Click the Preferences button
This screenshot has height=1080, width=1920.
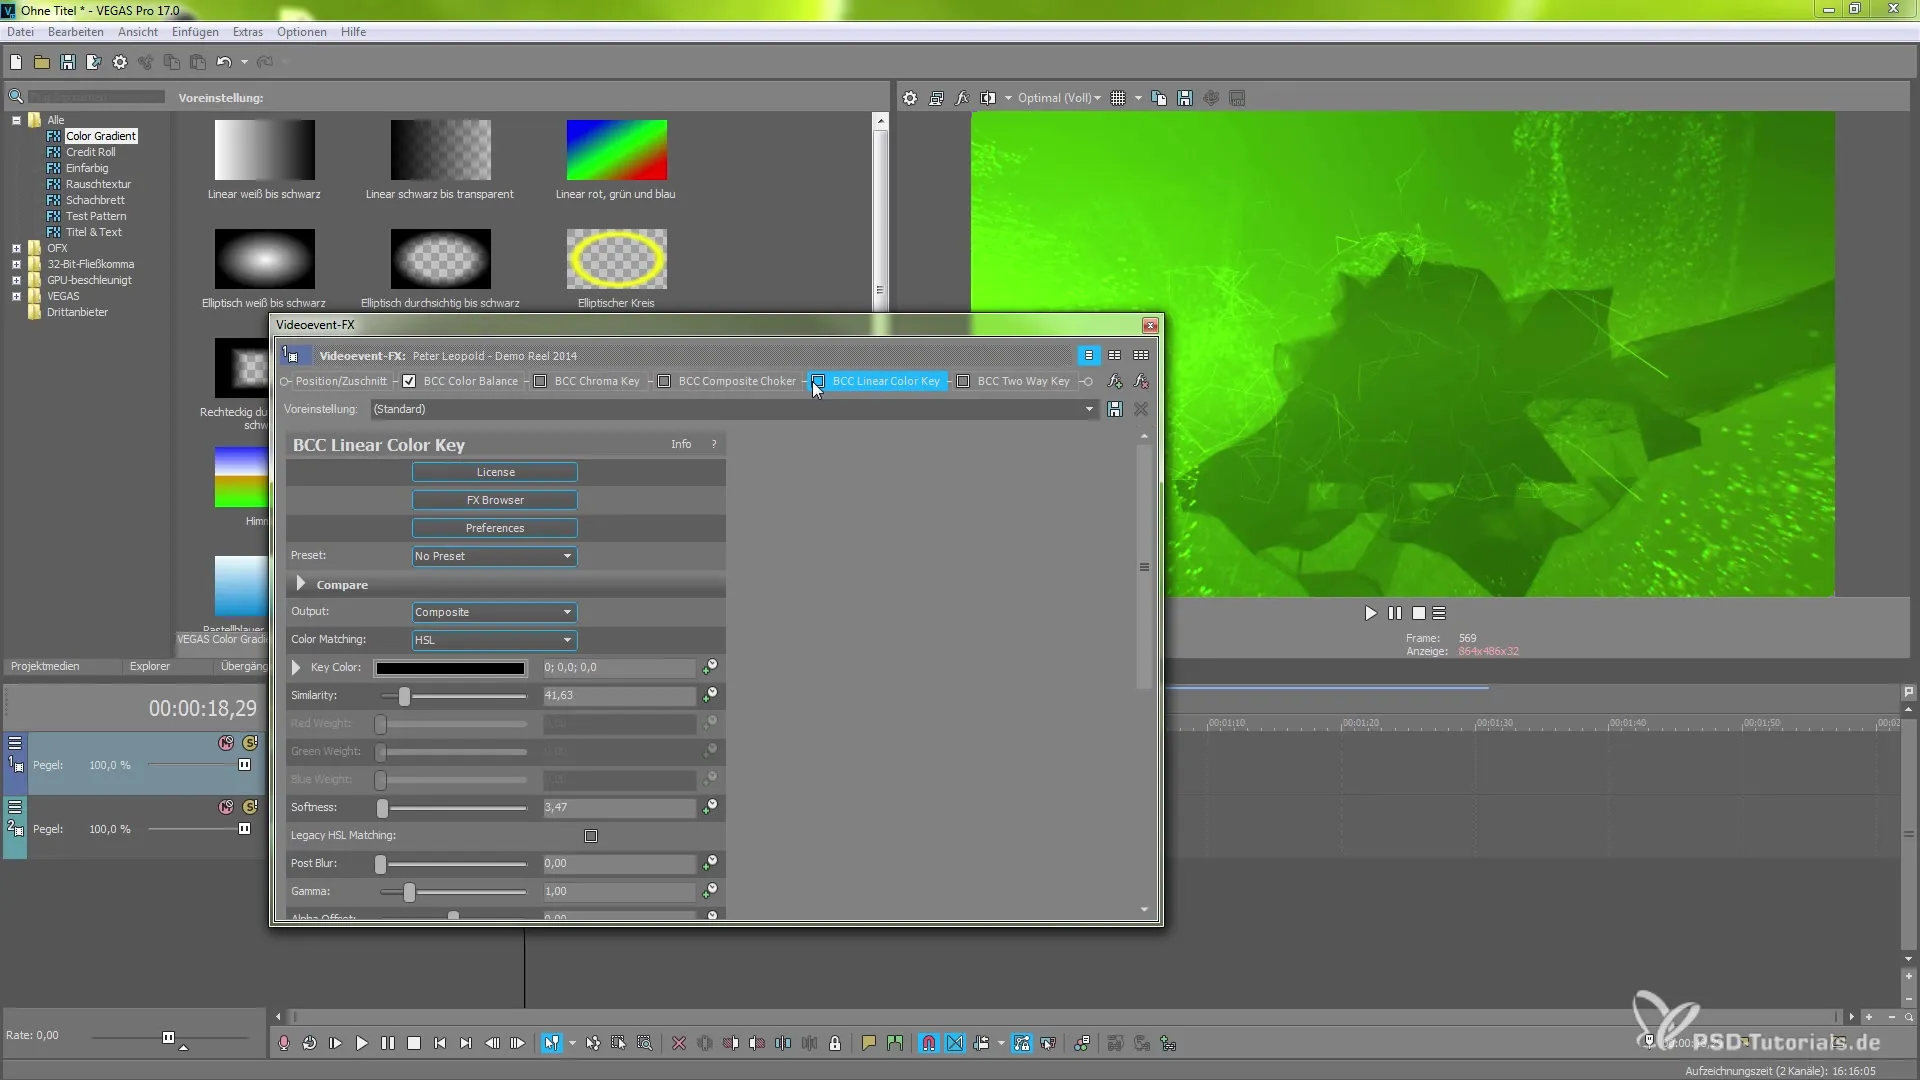(494, 528)
